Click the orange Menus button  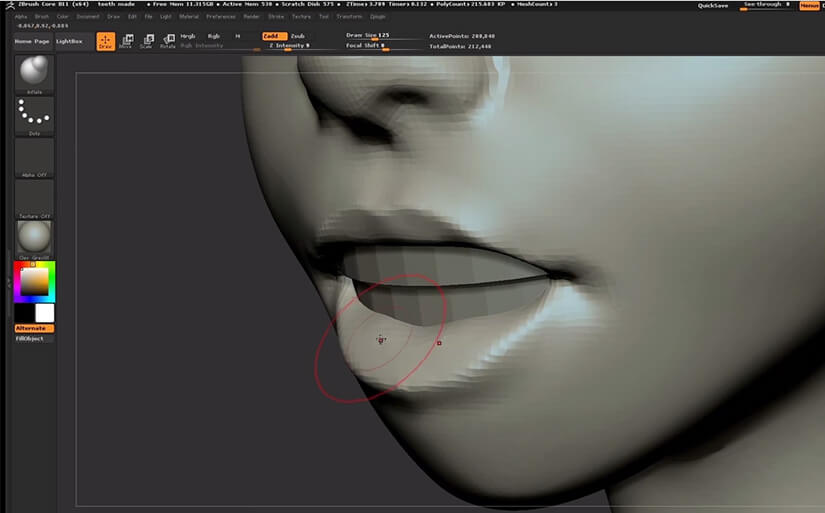pos(810,5)
